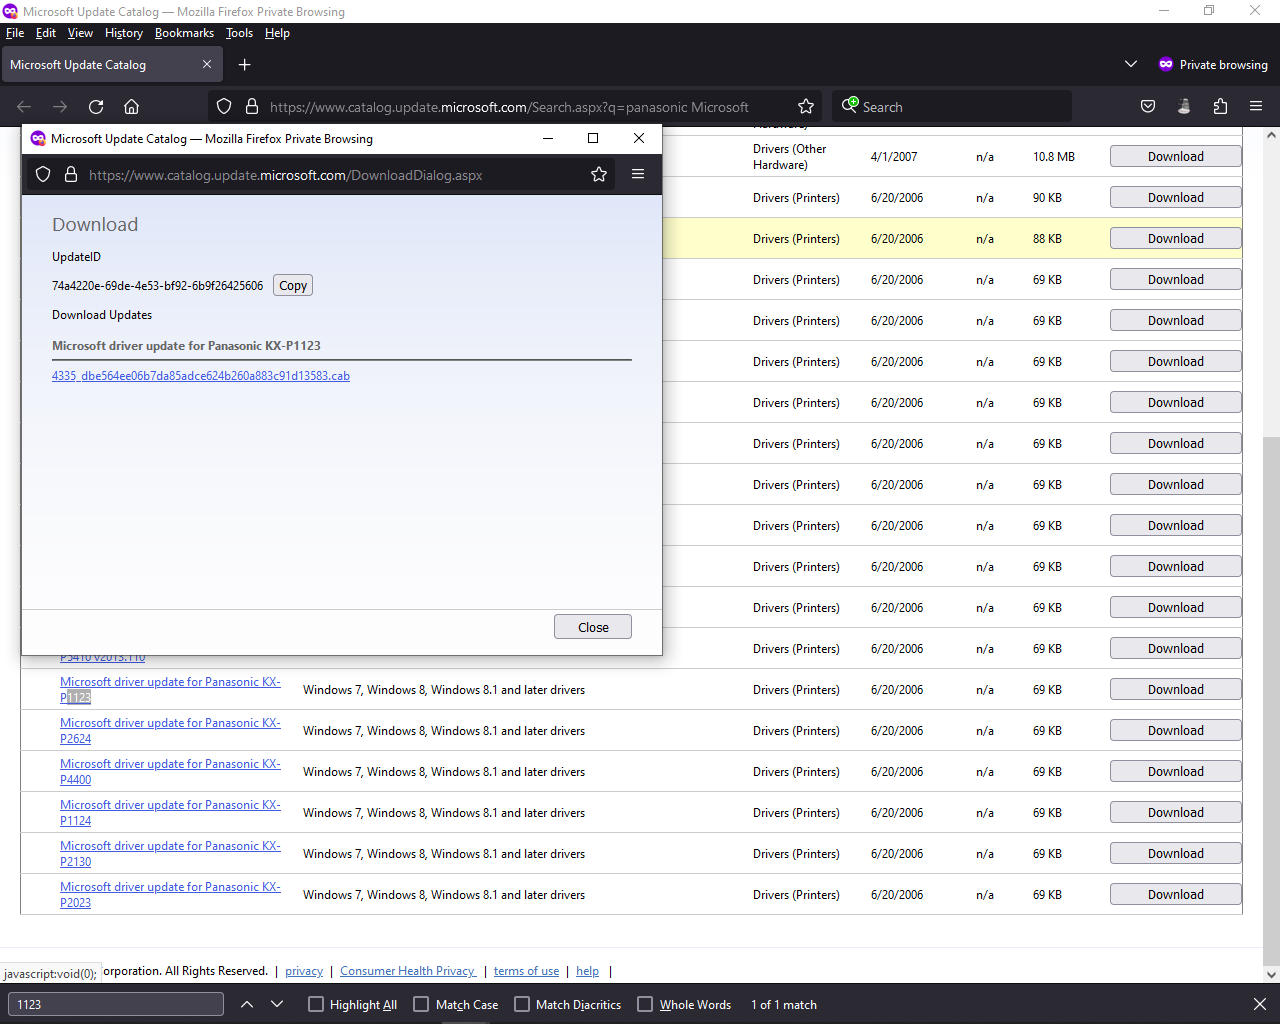Click Download in the KX-P2023 row
This screenshot has width=1280, height=1024.
[1176, 894]
